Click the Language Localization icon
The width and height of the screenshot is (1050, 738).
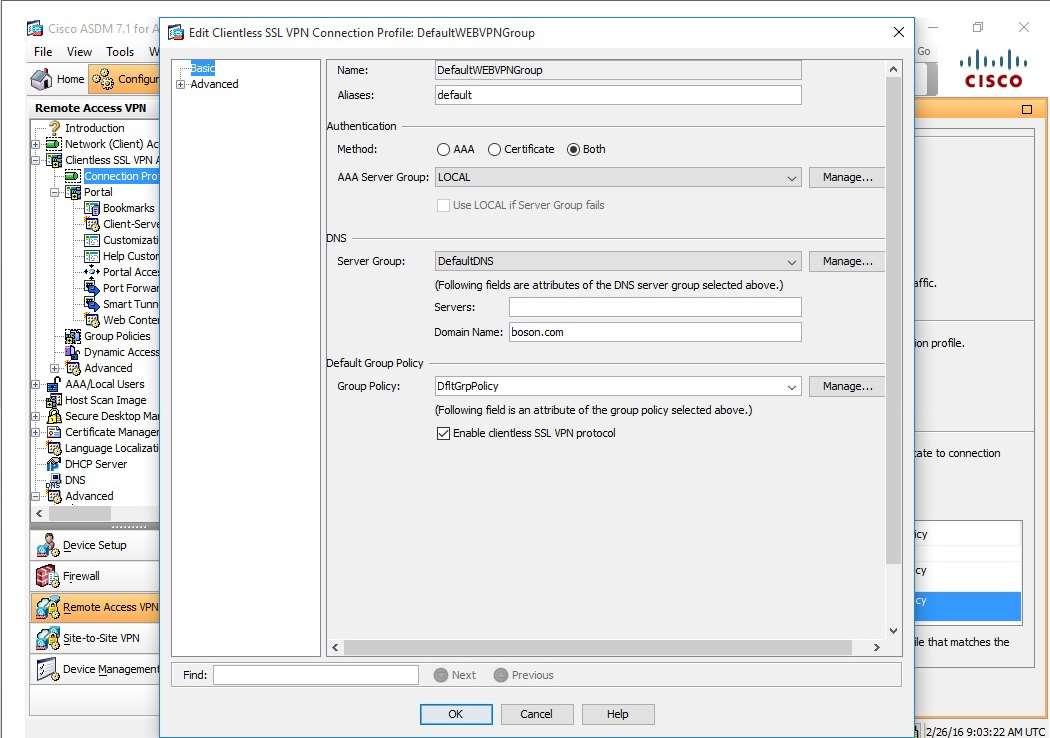coord(54,448)
